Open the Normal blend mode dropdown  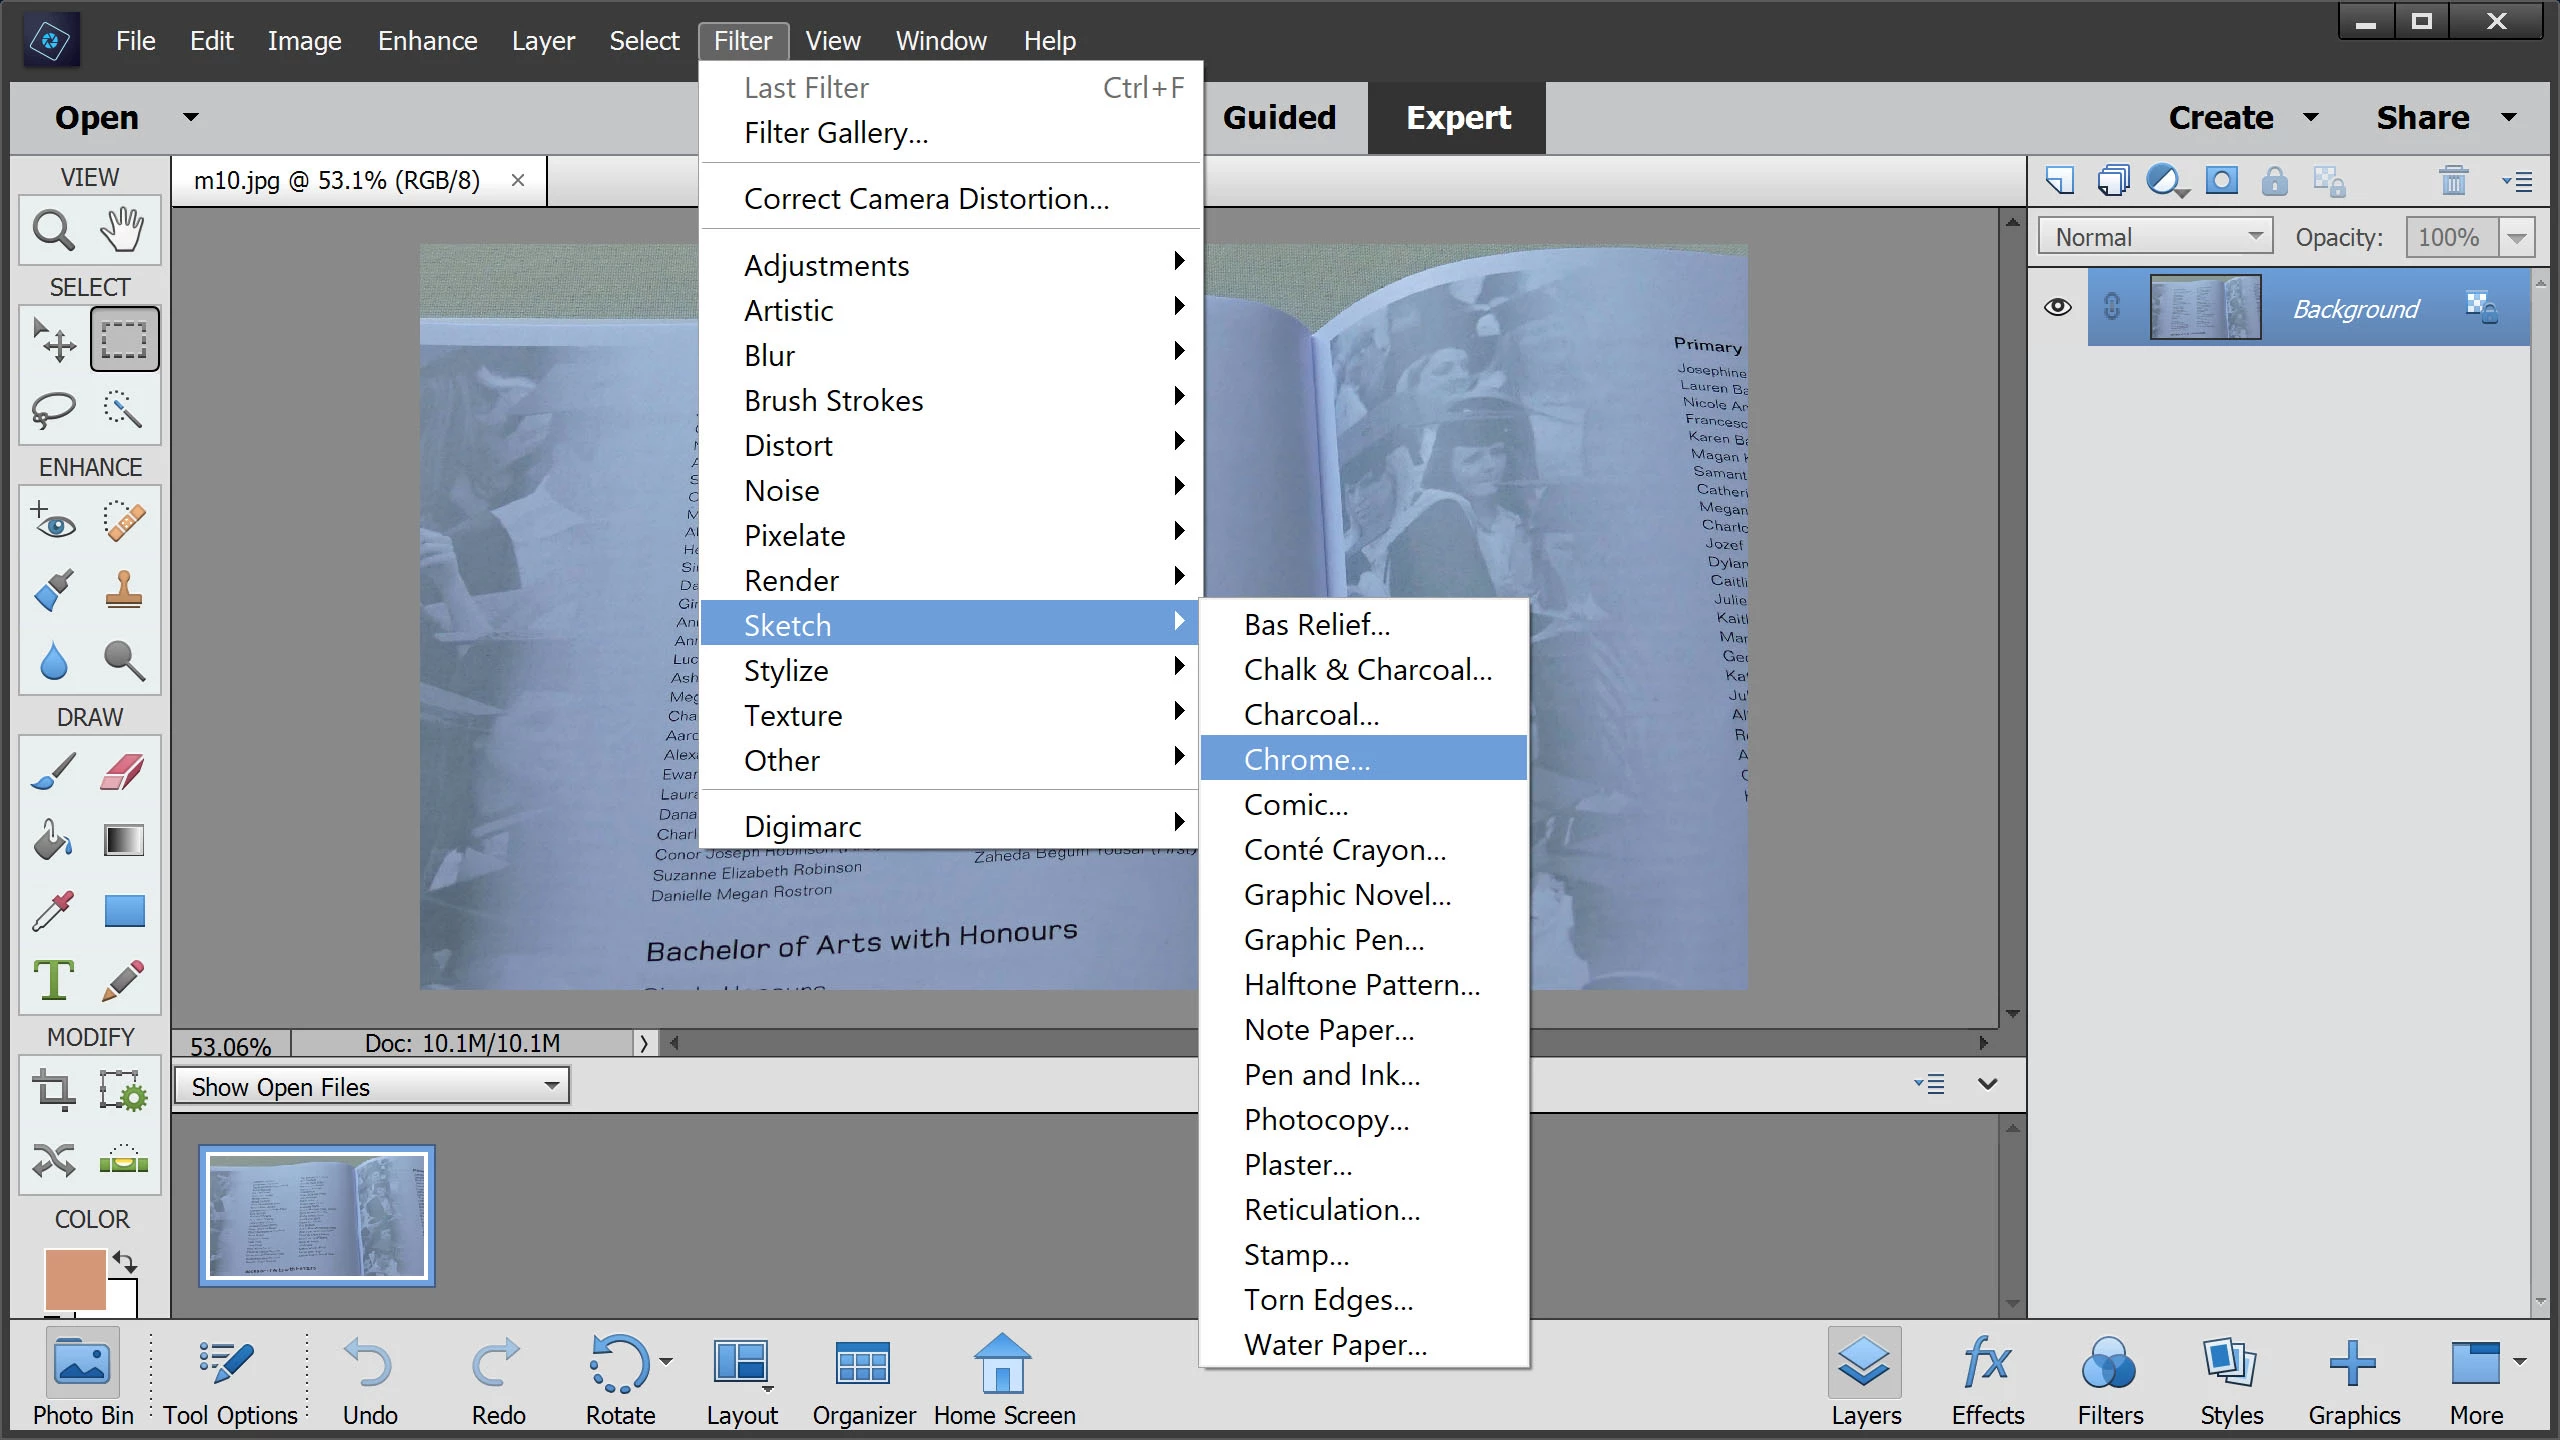pos(2155,237)
